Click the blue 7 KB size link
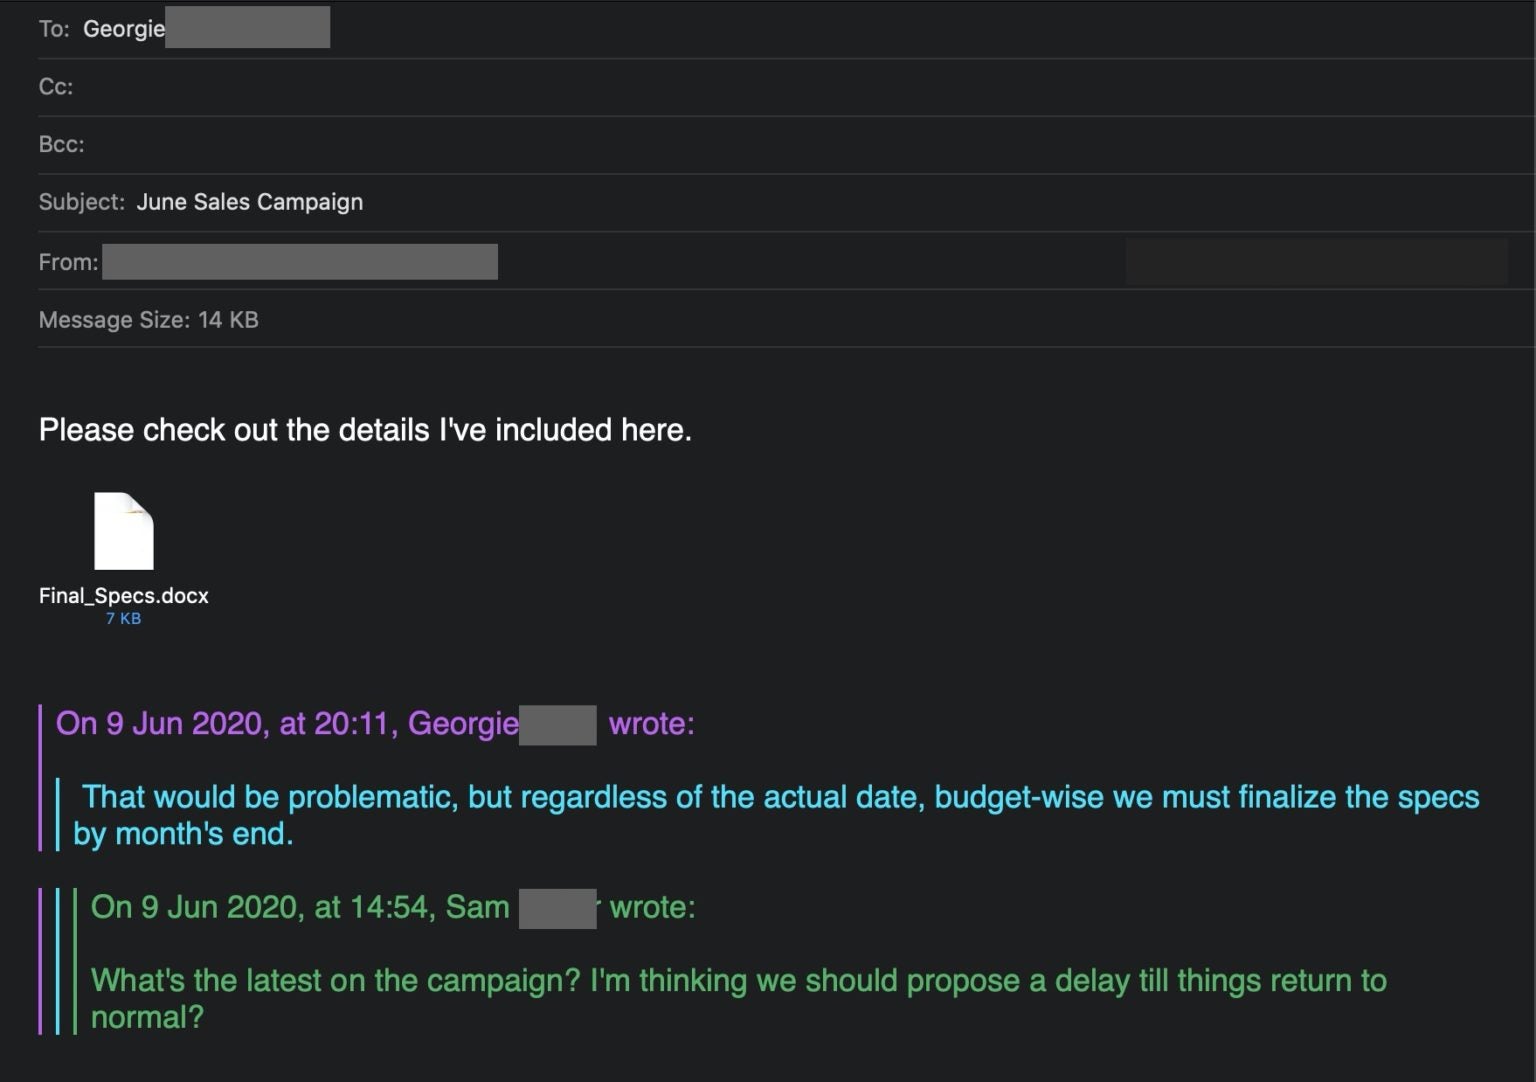Screen dimensions: 1536x1082 [122, 618]
